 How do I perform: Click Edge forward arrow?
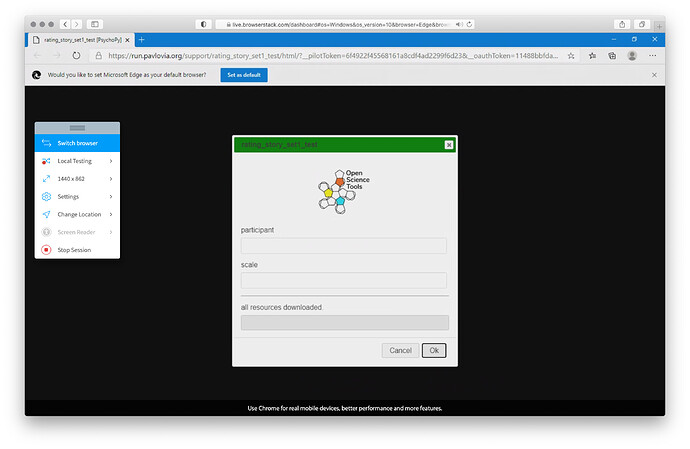pyautogui.click(x=57, y=56)
